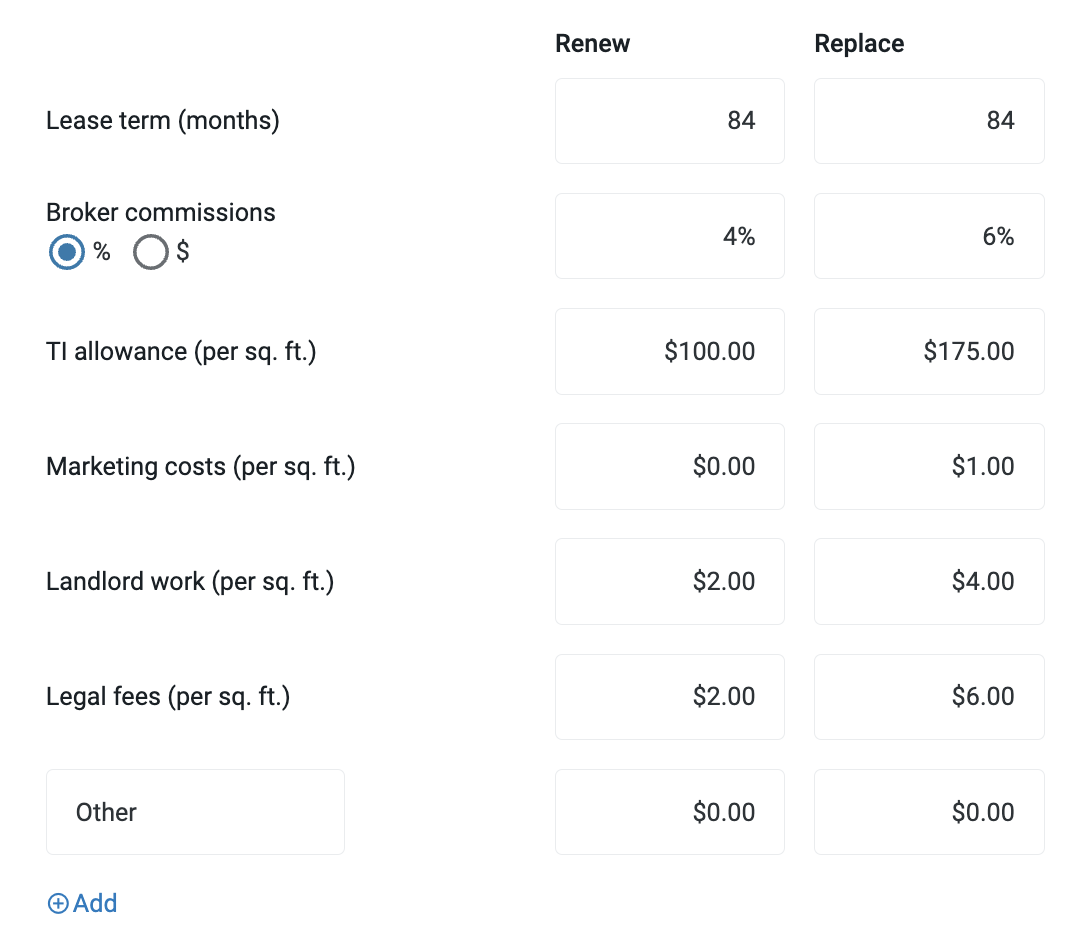Click the Renew lease term field

click(669, 121)
